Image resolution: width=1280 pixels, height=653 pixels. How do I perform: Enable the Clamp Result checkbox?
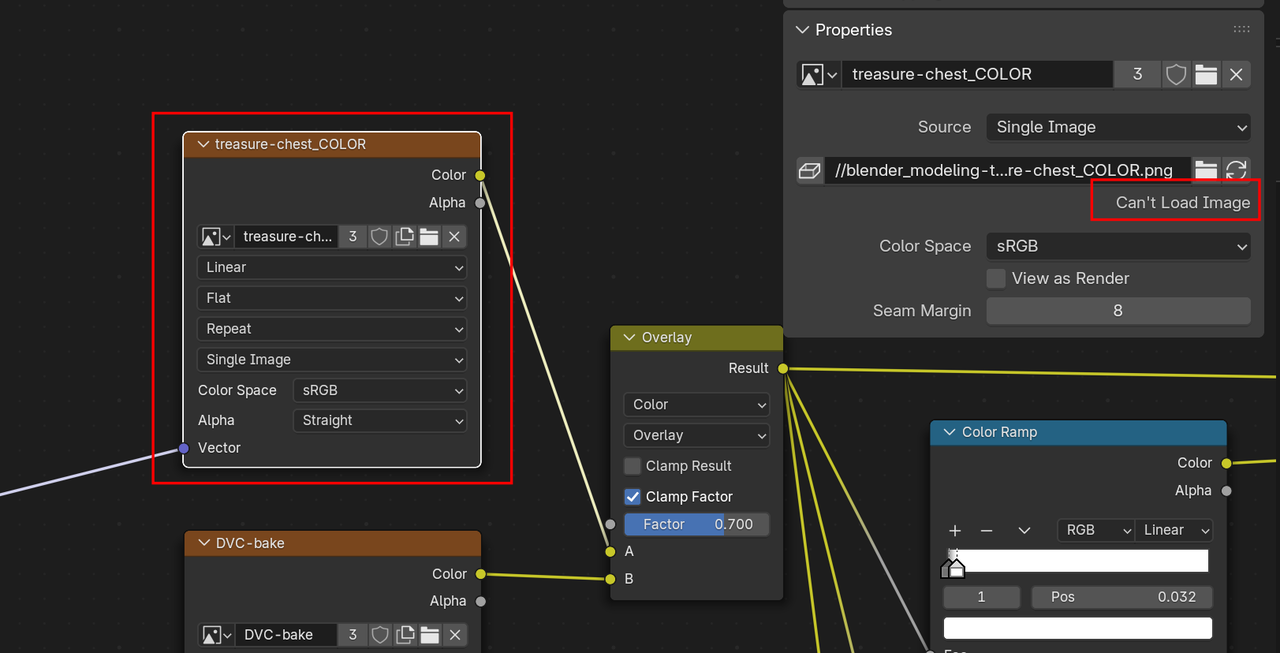632,466
